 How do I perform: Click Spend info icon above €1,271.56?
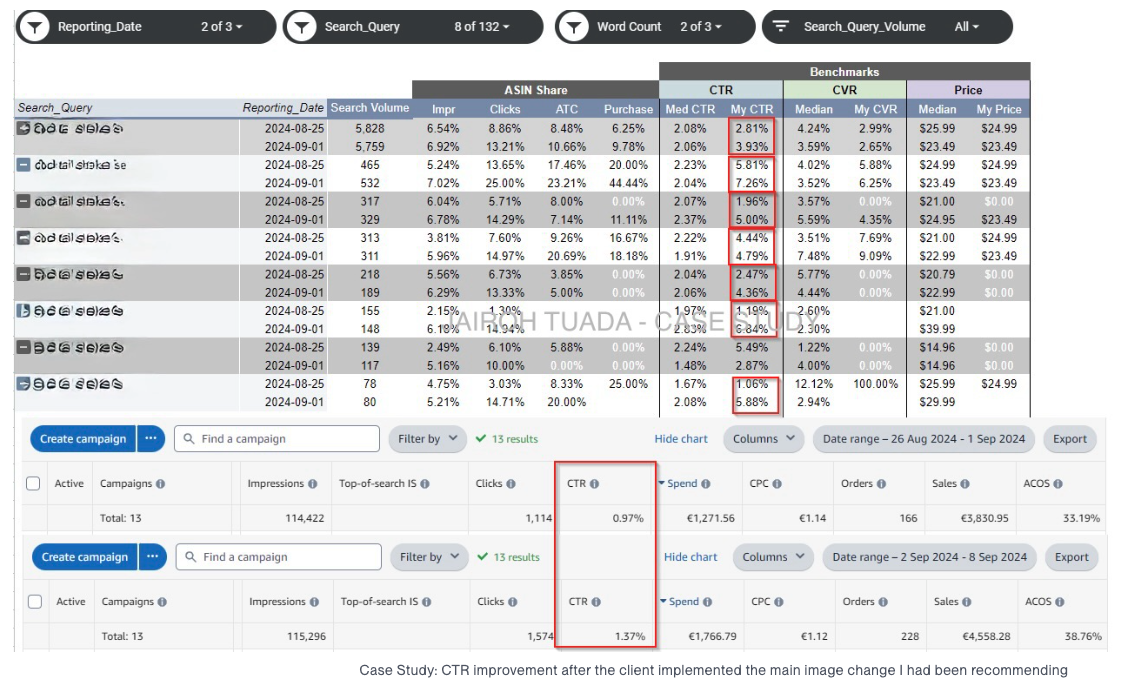tap(706, 484)
